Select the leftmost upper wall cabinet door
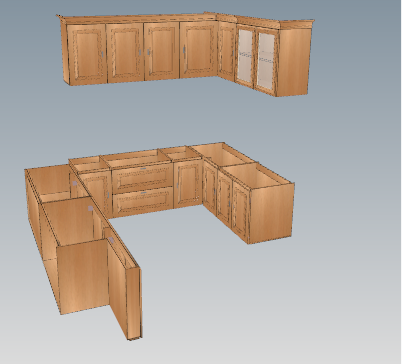 point(87,54)
